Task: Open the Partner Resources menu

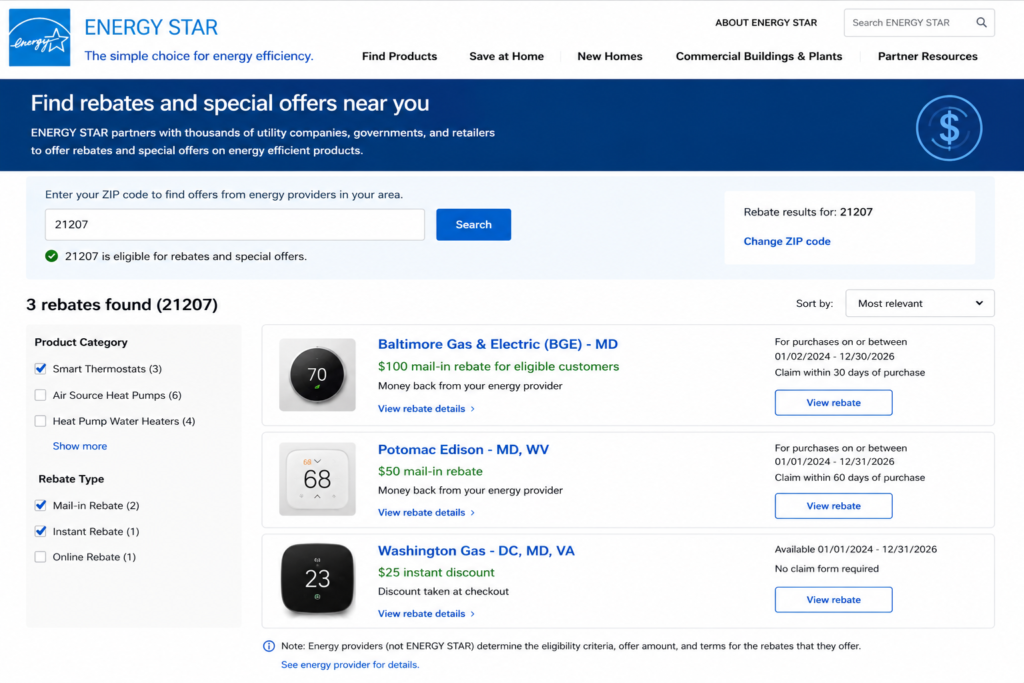Action: 927,56
